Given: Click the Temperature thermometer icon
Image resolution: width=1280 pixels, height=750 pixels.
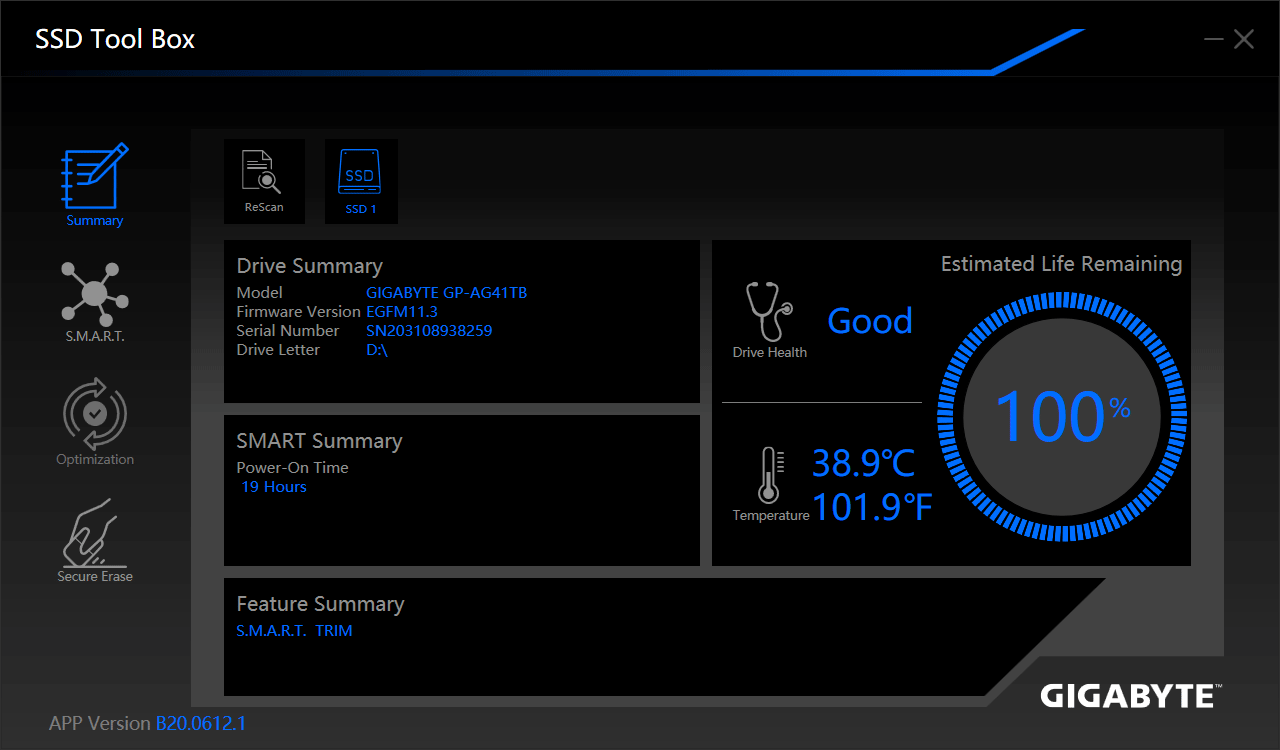Looking at the screenshot, I should tap(770, 474).
